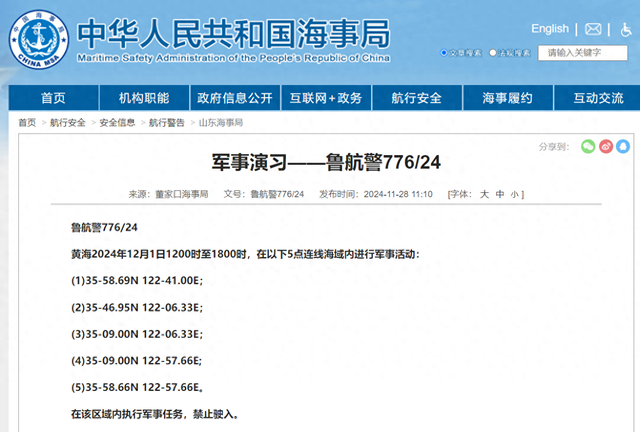The width and height of the screenshot is (640, 432).
Task: Click the sentence ending with 禁止驶入
Action: tap(155, 414)
